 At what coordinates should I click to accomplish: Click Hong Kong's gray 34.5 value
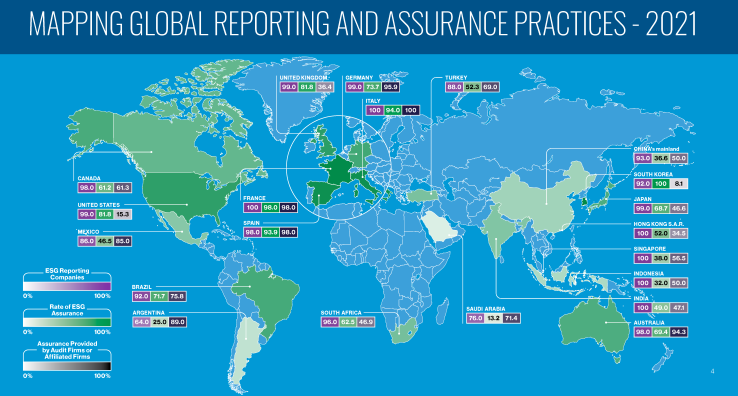(x=679, y=233)
